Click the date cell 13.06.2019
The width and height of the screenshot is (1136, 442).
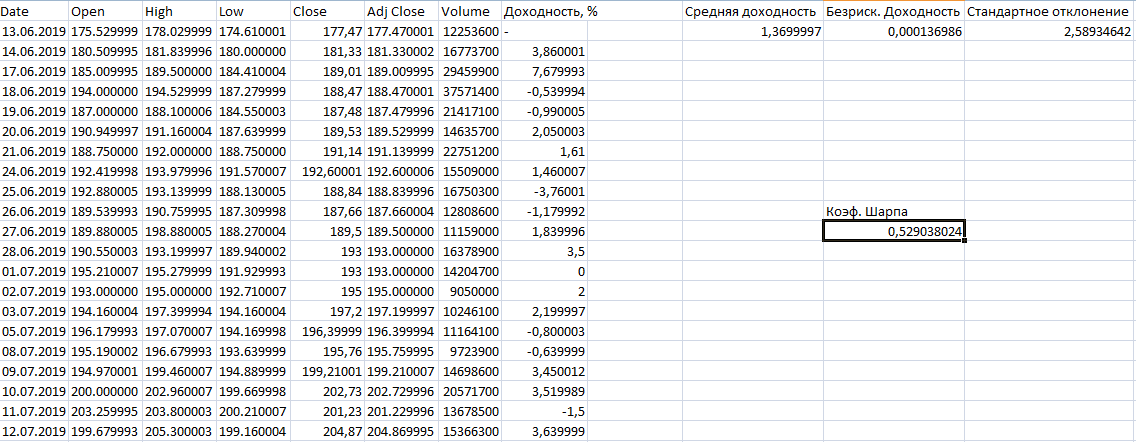[x=34, y=32]
